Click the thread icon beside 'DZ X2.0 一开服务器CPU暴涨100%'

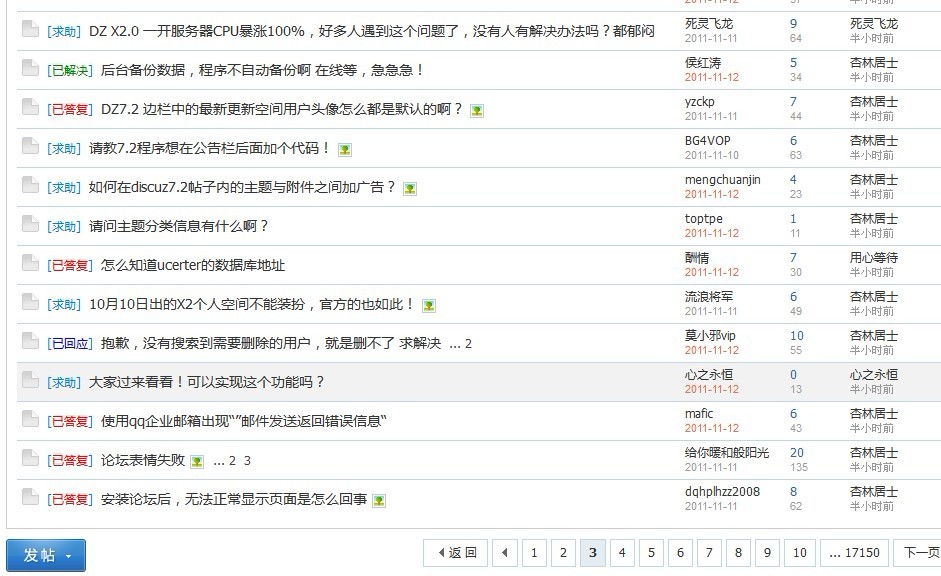pos(30,29)
